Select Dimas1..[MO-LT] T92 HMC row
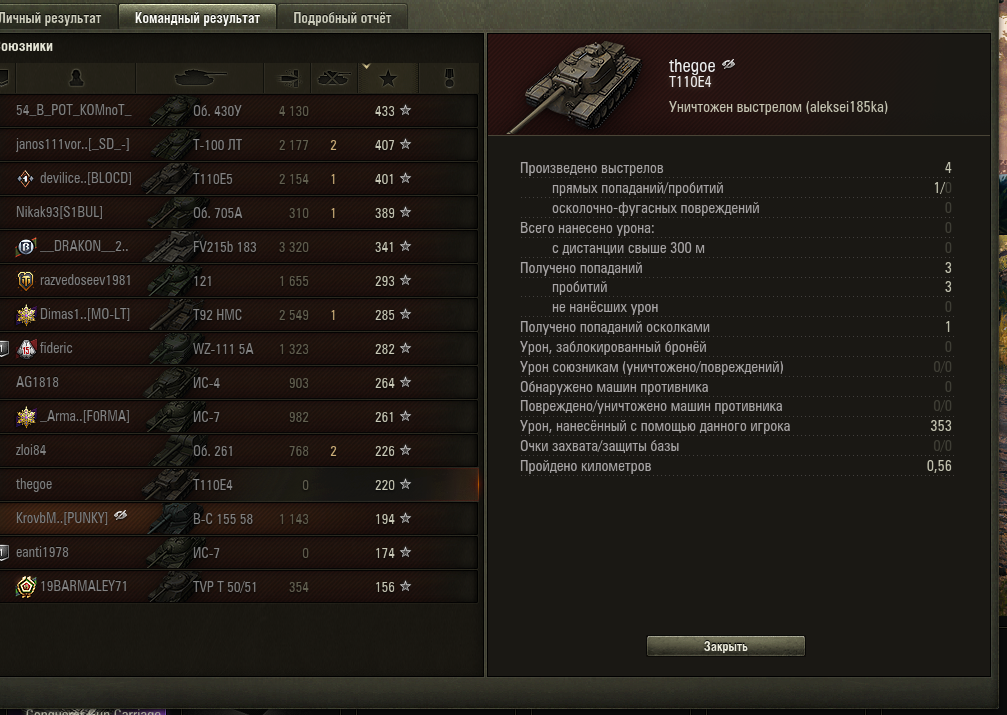 tap(239, 315)
